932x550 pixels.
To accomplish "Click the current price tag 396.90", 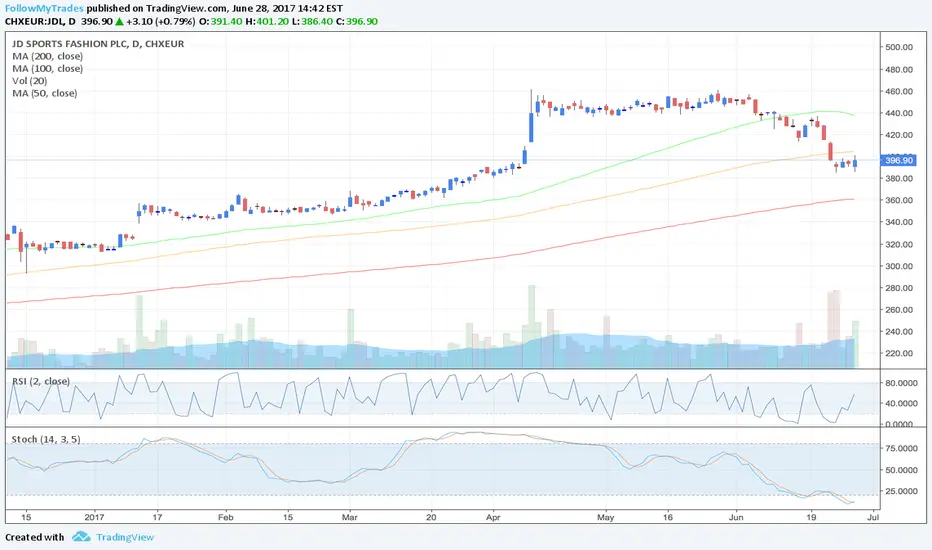I will (899, 161).
